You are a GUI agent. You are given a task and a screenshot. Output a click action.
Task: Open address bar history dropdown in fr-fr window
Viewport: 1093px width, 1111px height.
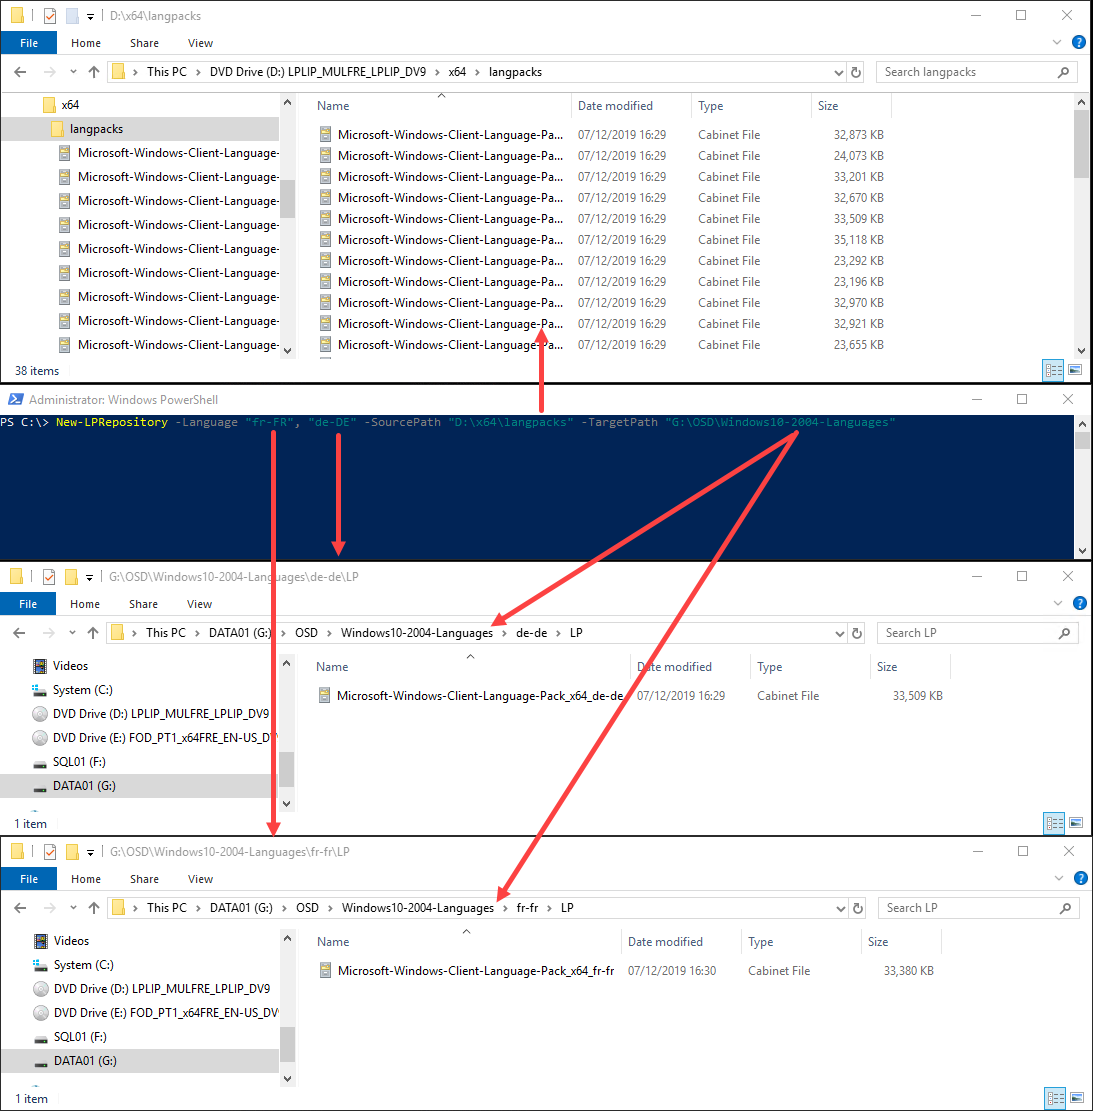tap(841, 908)
